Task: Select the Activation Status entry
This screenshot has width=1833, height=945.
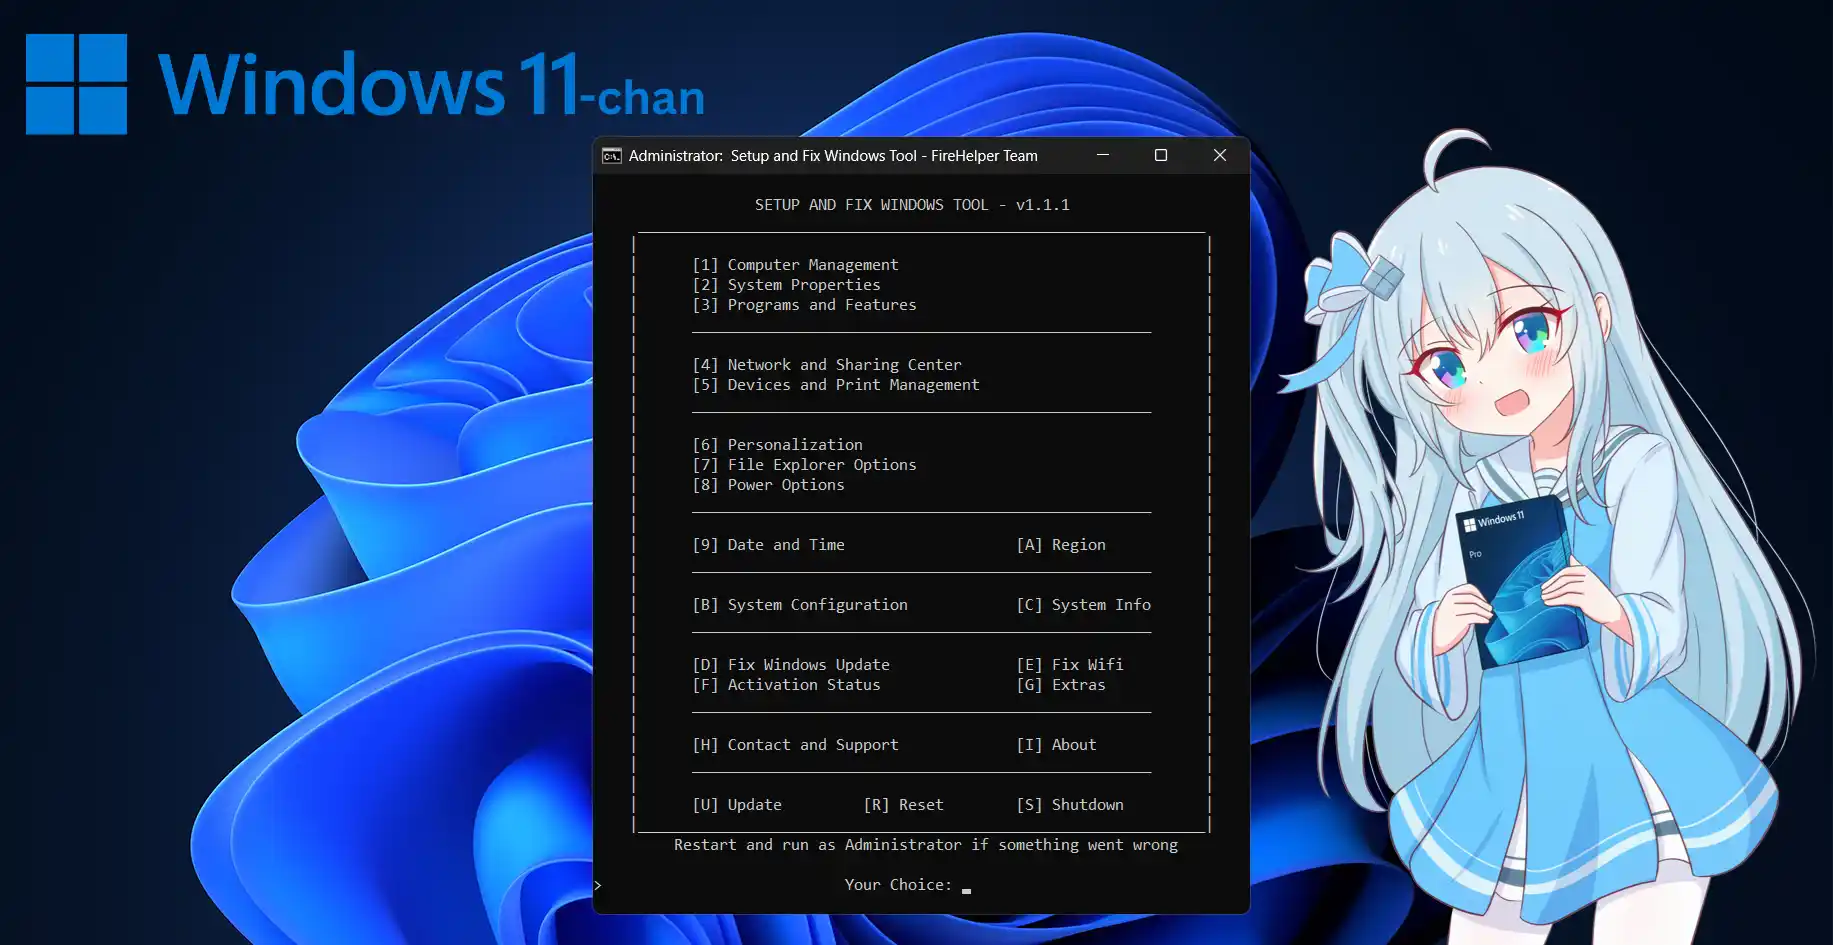Action: click(786, 685)
